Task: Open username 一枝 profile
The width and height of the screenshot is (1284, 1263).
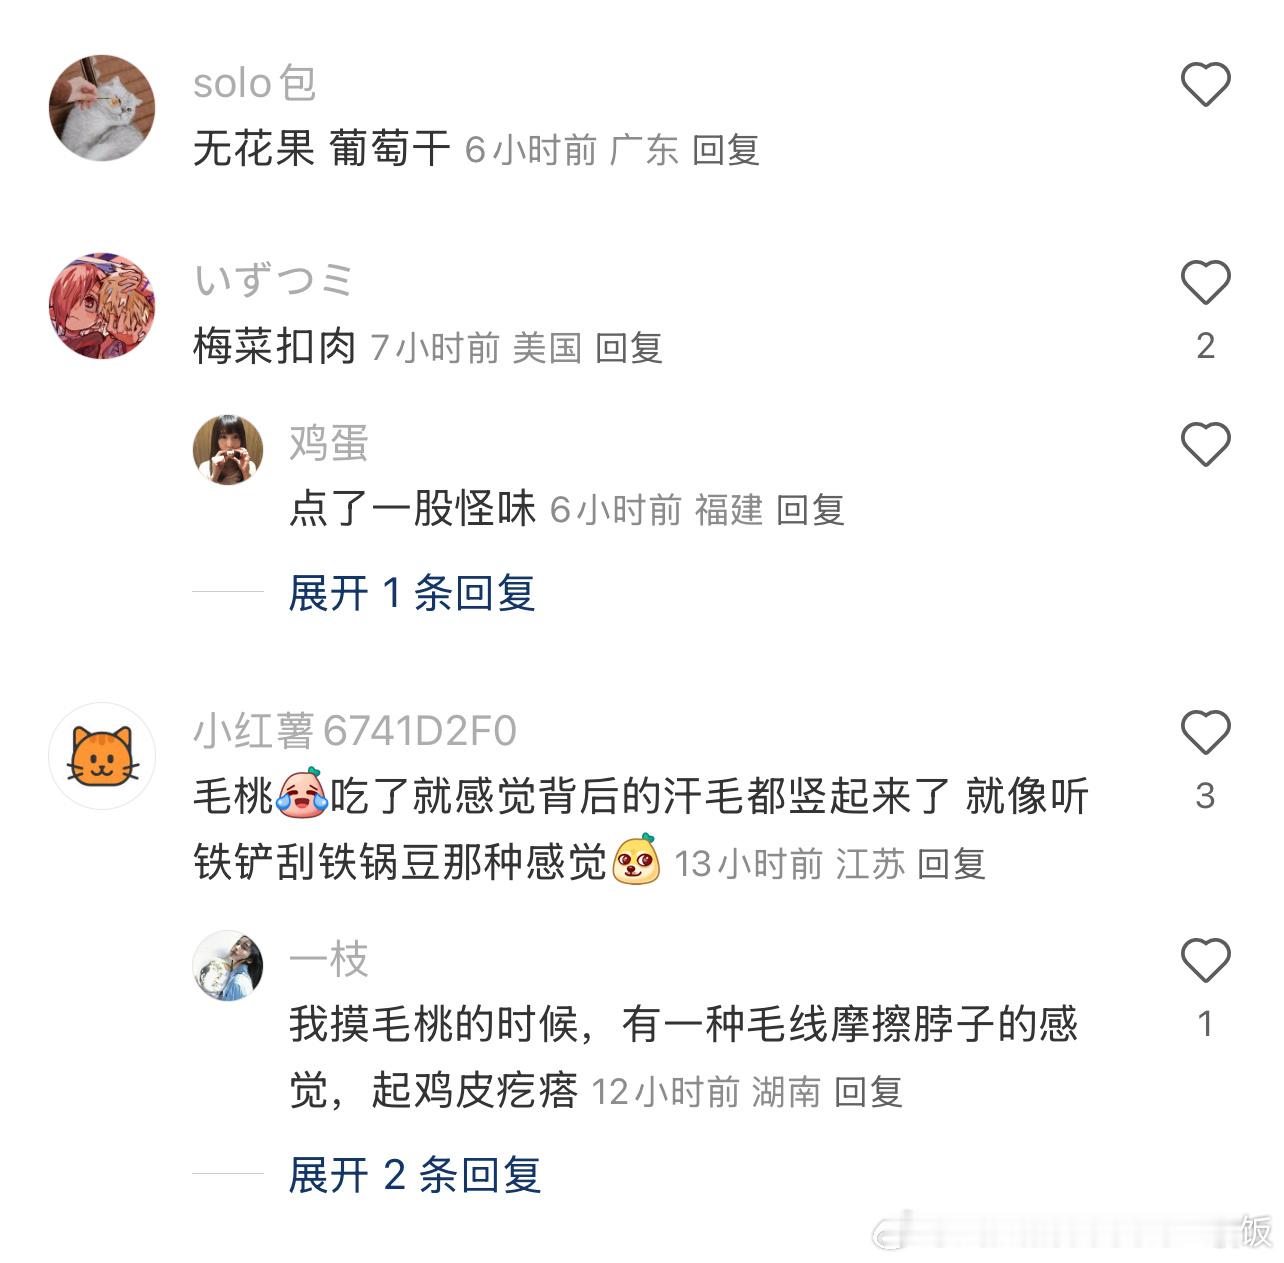Action: (329, 959)
